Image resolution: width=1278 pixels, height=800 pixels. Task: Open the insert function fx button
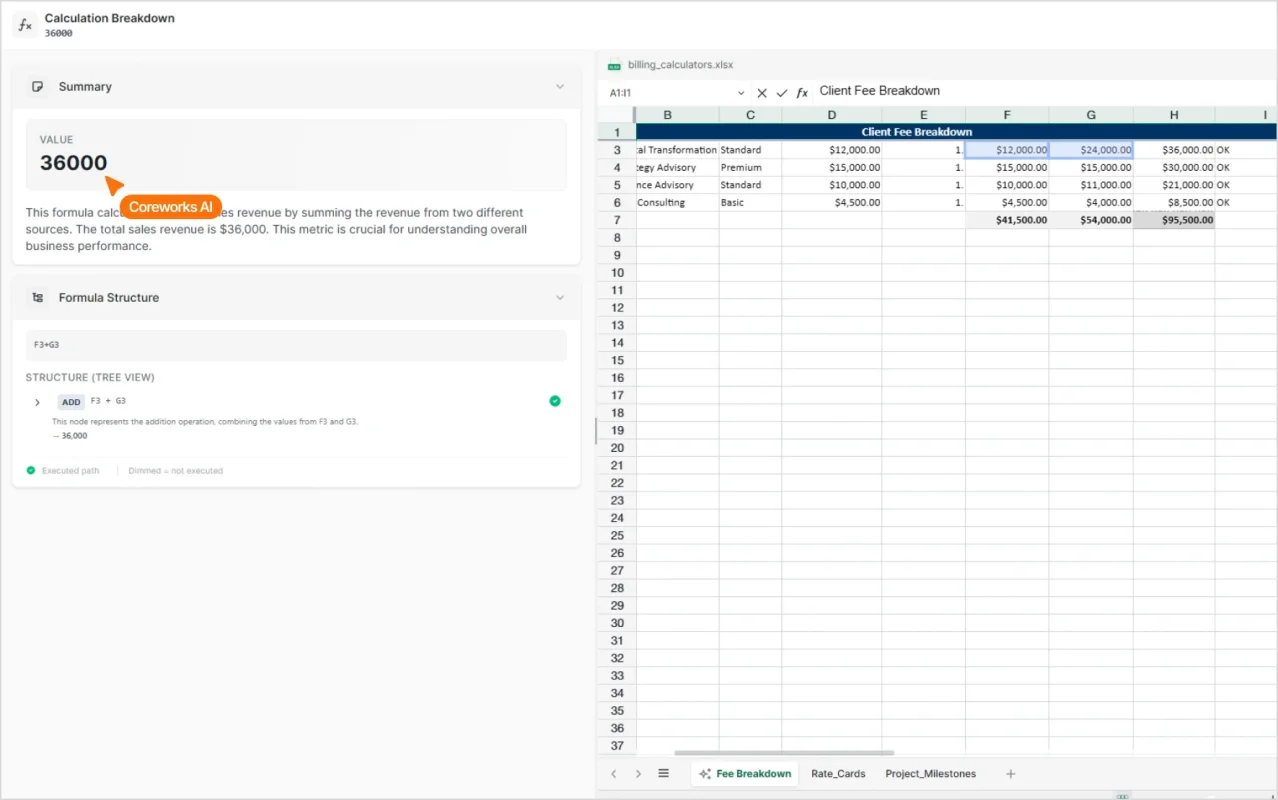point(802,92)
